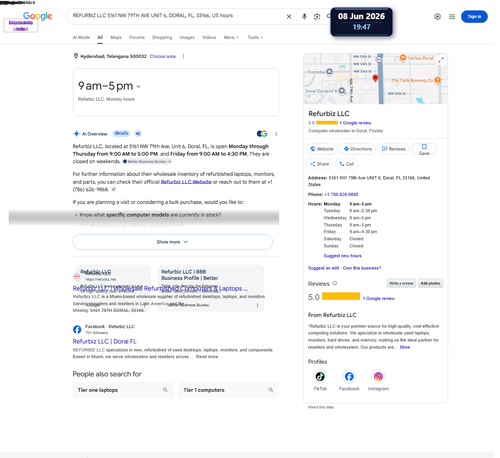Expand the 9am–5pm hours dropdown

tap(138, 86)
